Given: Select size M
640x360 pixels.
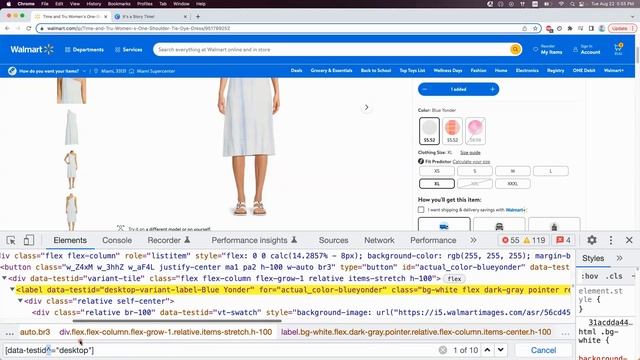Looking at the screenshot, I should (513, 171).
